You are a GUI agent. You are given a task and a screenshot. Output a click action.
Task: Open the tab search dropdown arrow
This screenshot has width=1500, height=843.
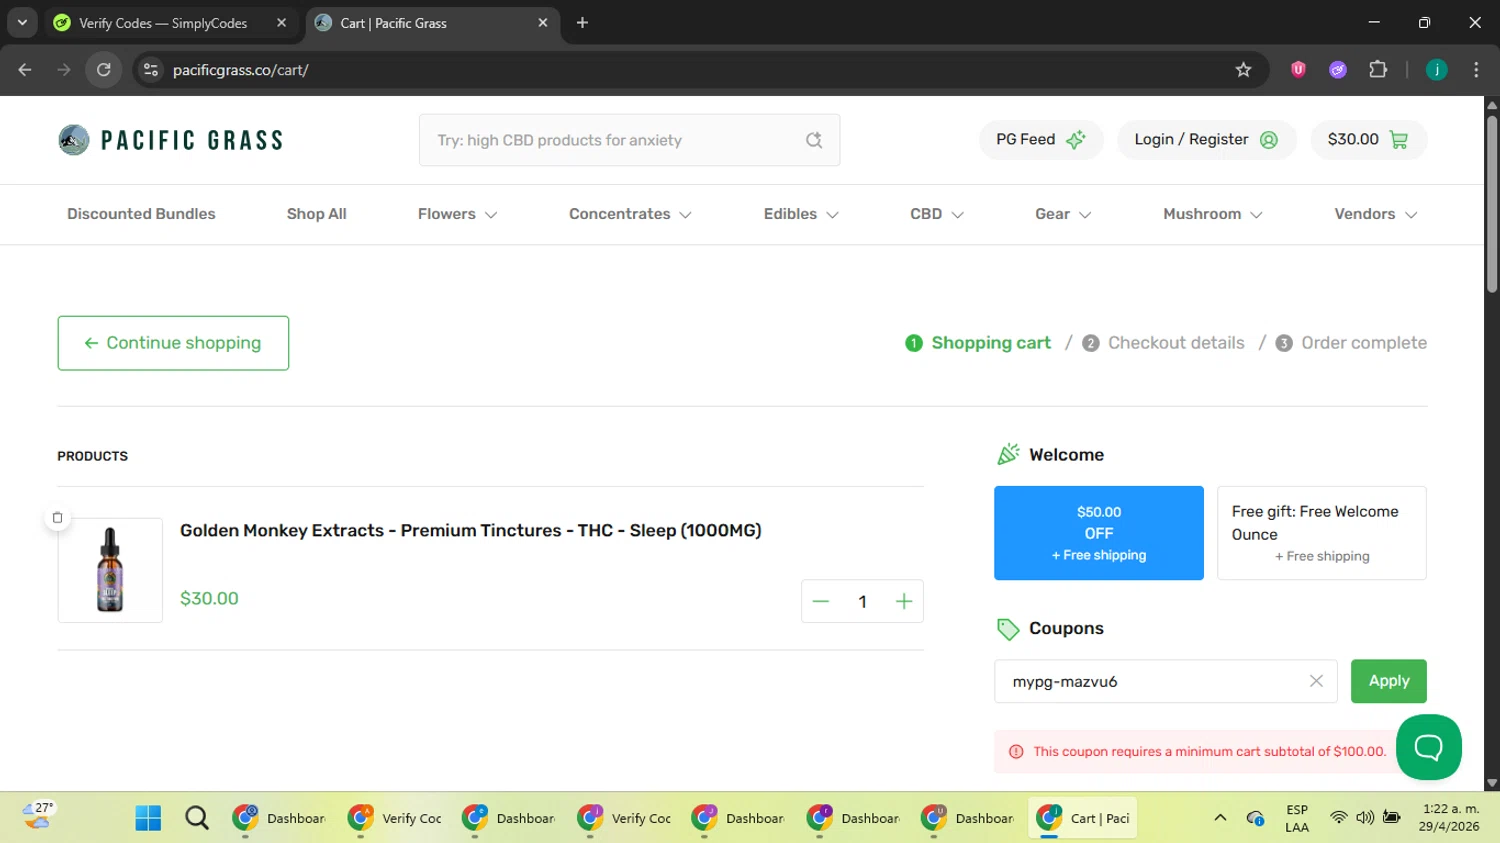(x=22, y=23)
